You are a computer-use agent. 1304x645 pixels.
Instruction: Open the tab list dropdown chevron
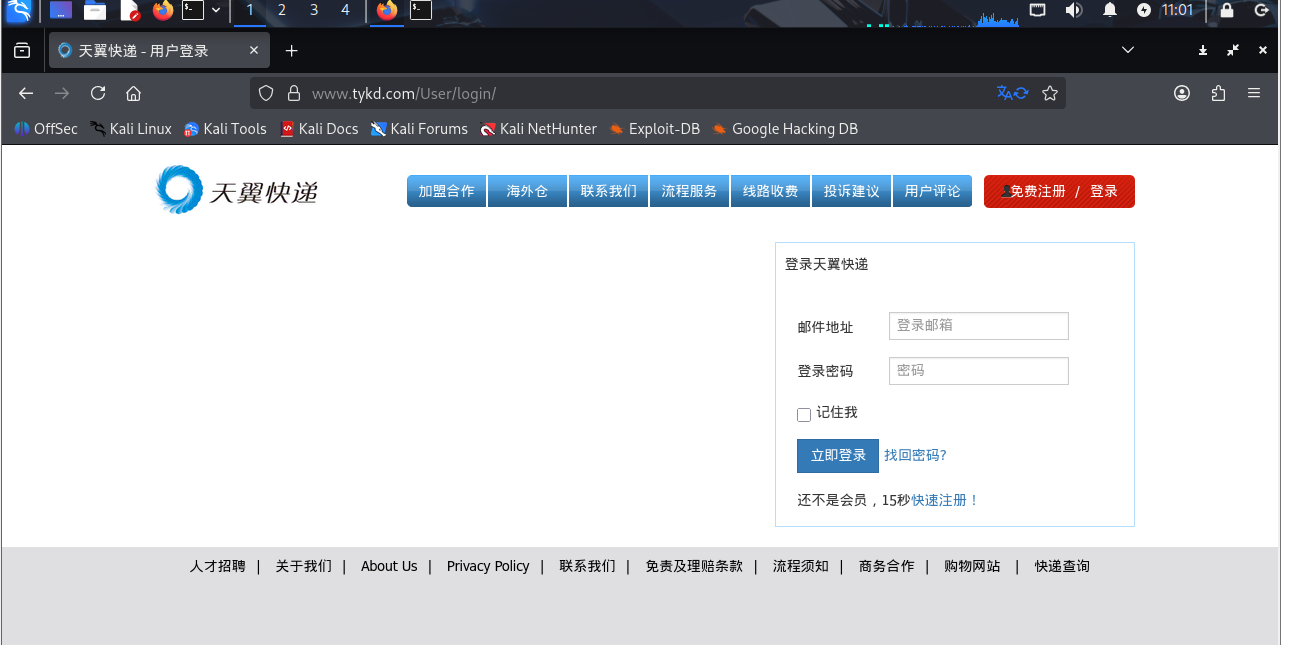tap(1128, 49)
